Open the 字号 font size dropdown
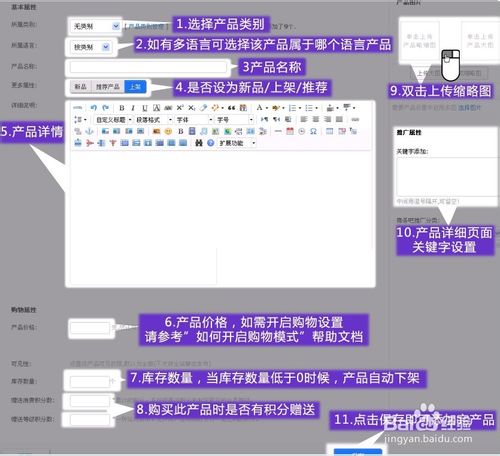 click(x=235, y=120)
